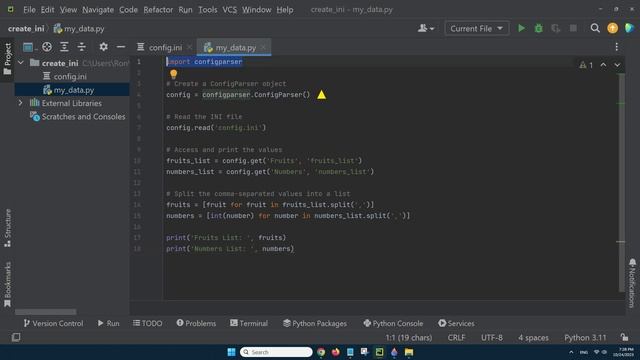Open the Current File run configuration dropdown

(476, 29)
